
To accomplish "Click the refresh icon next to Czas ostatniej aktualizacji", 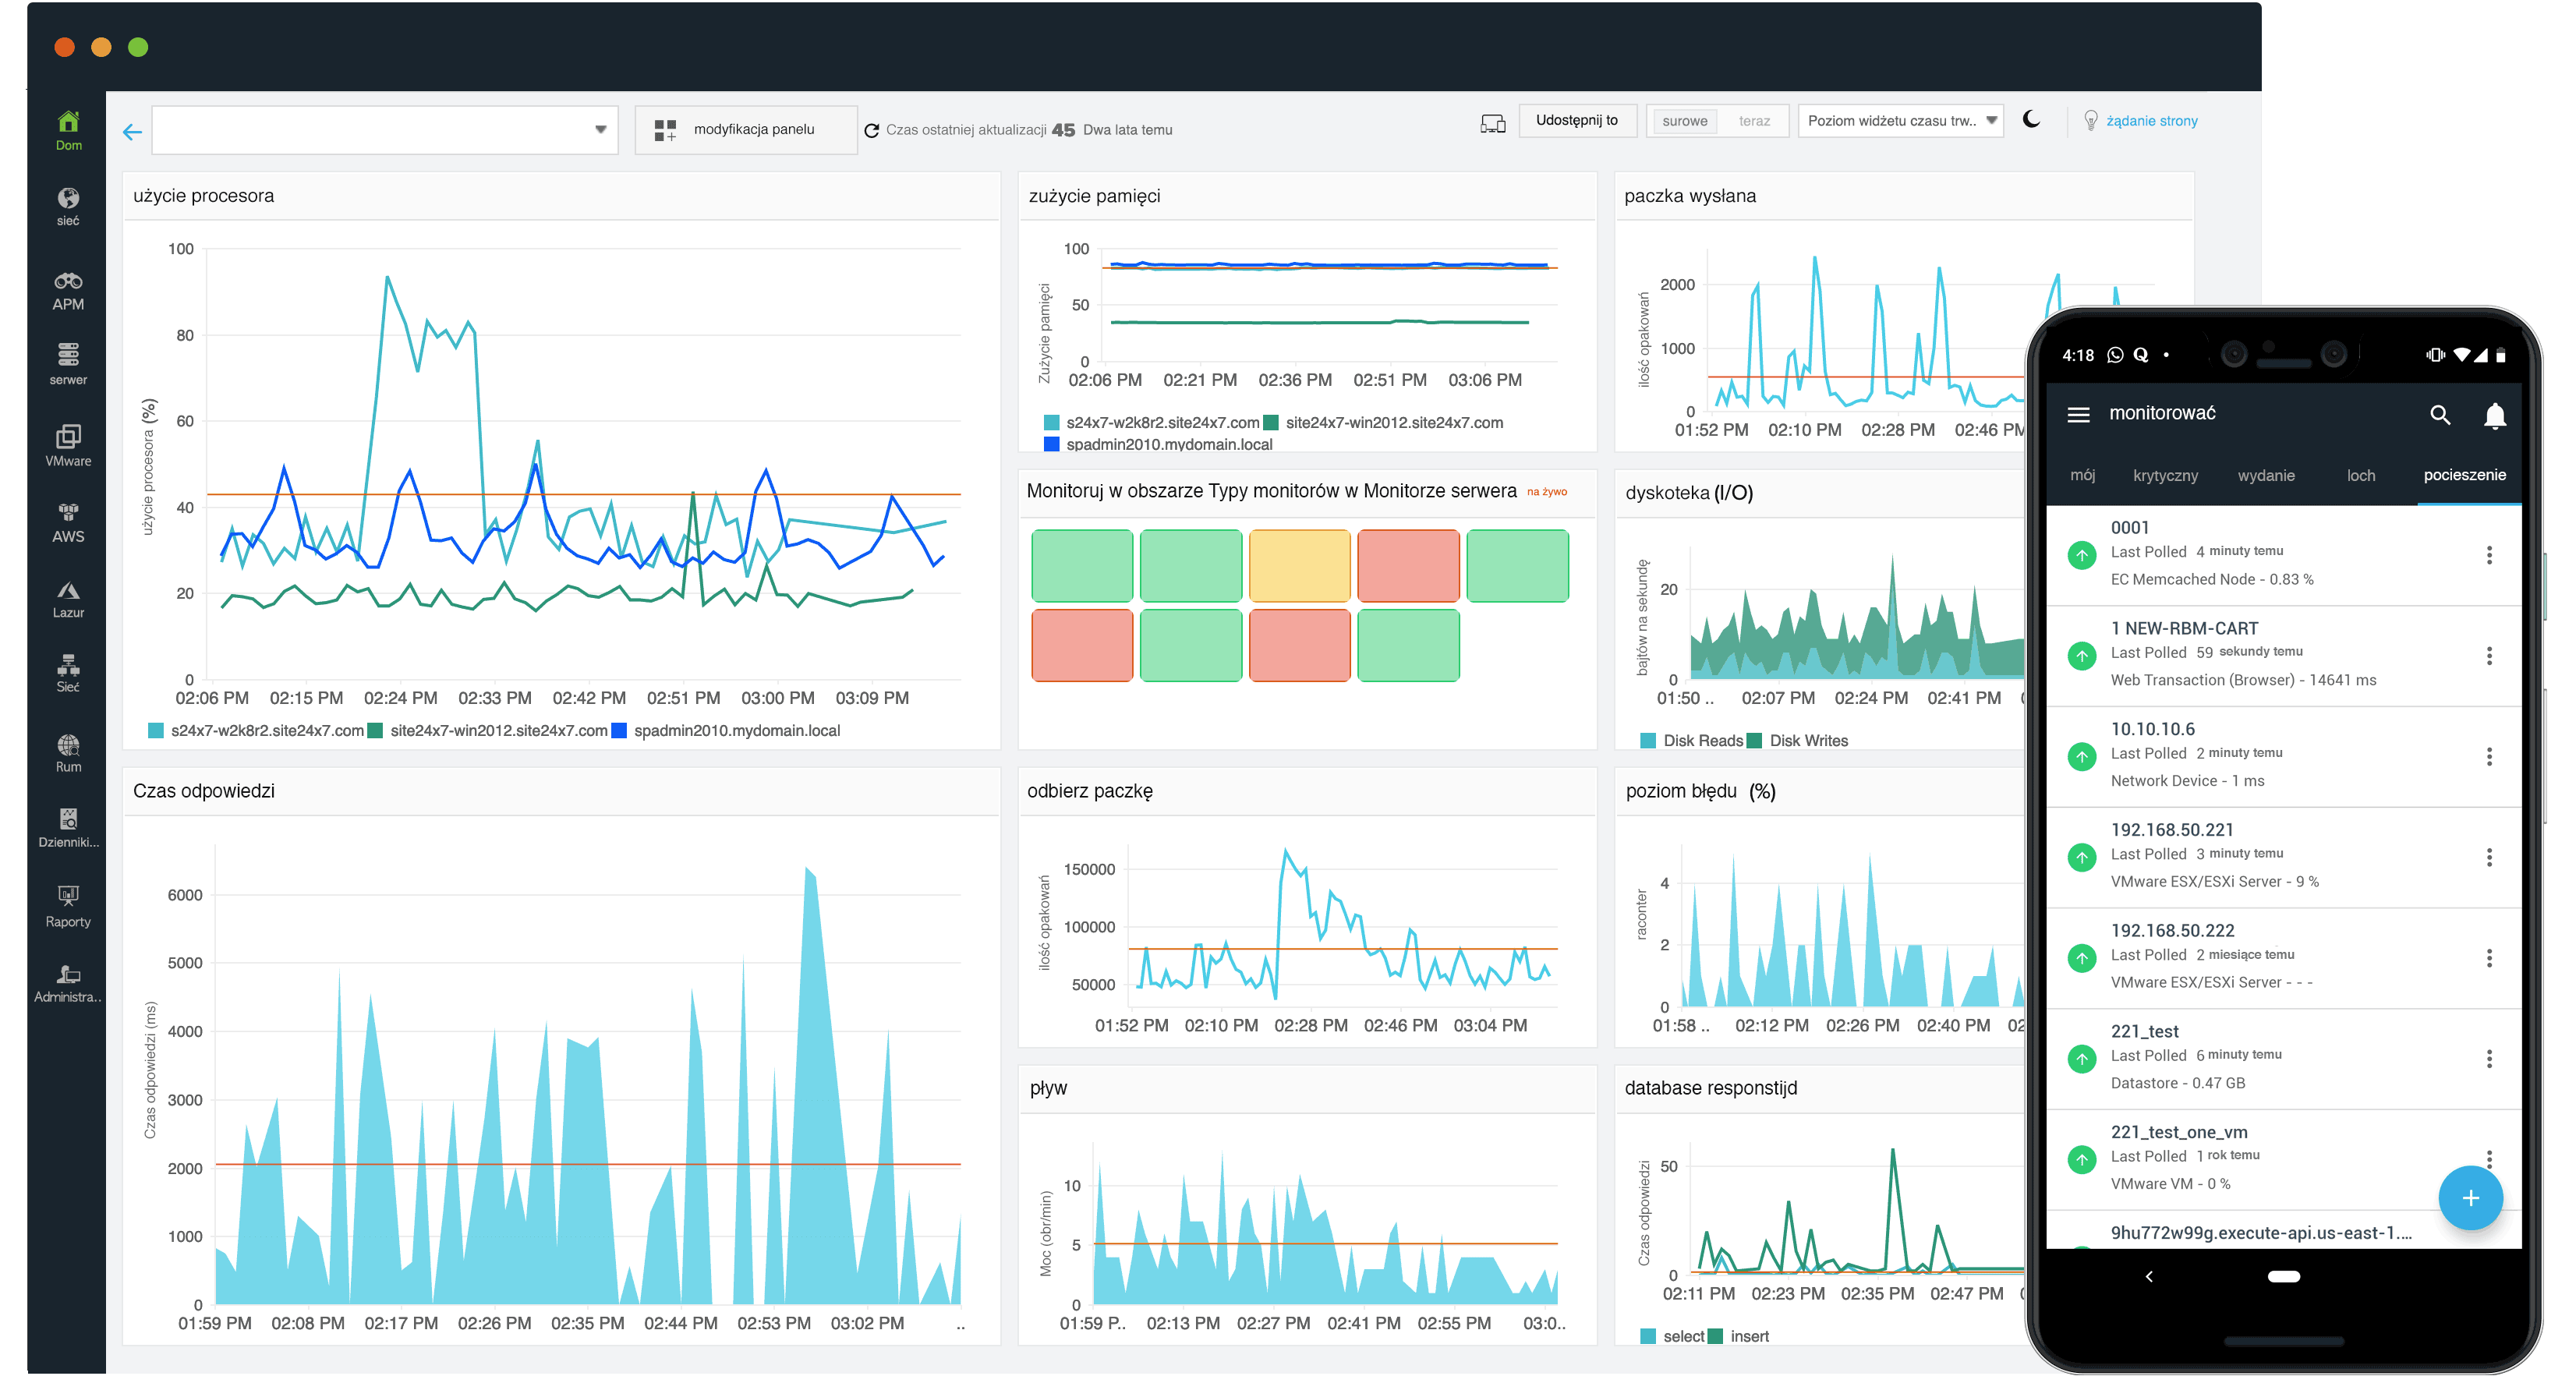I will (x=872, y=129).
